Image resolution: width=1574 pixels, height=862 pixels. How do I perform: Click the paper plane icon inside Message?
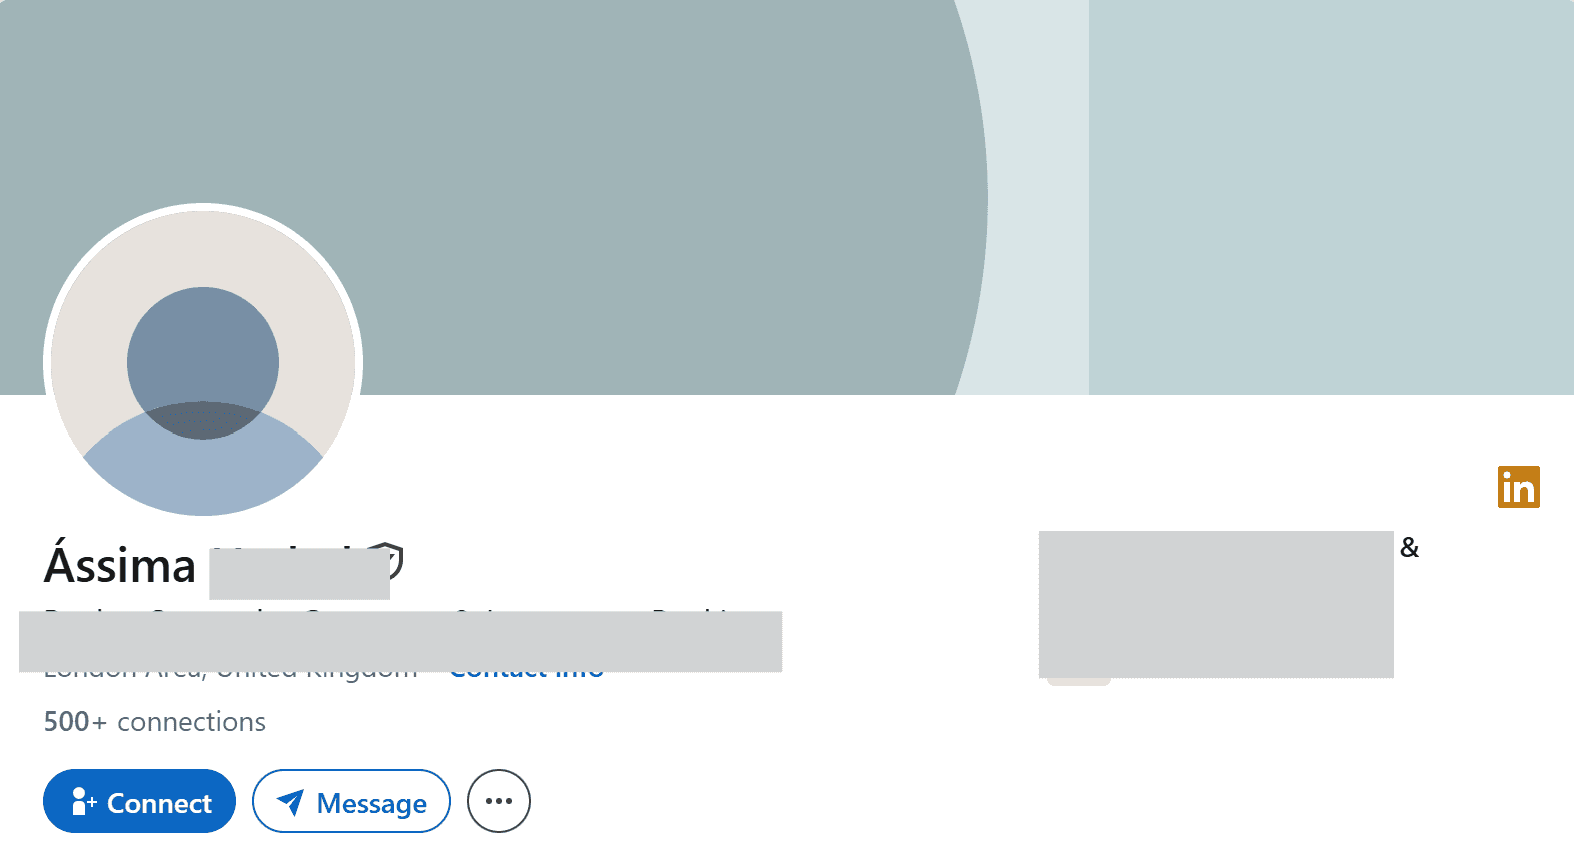290,802
